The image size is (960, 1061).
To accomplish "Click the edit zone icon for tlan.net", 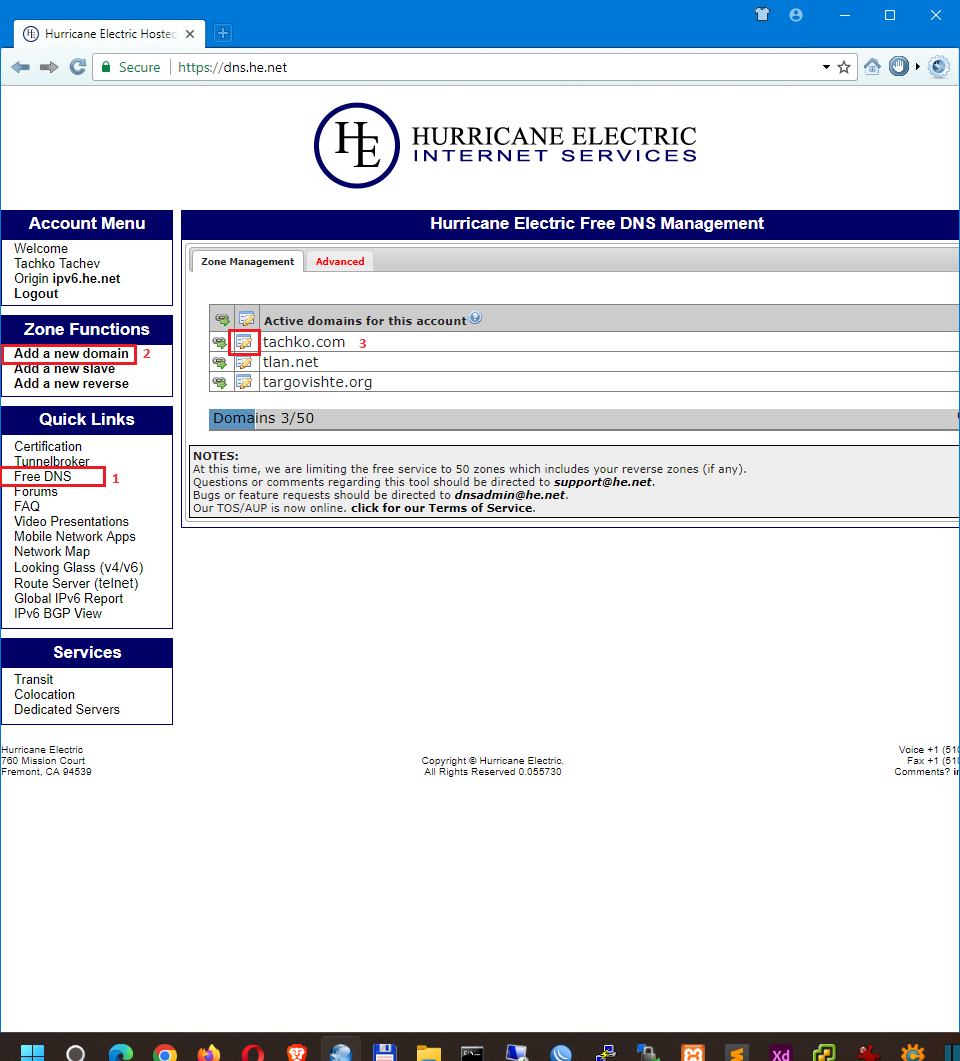I will [244, 362].
